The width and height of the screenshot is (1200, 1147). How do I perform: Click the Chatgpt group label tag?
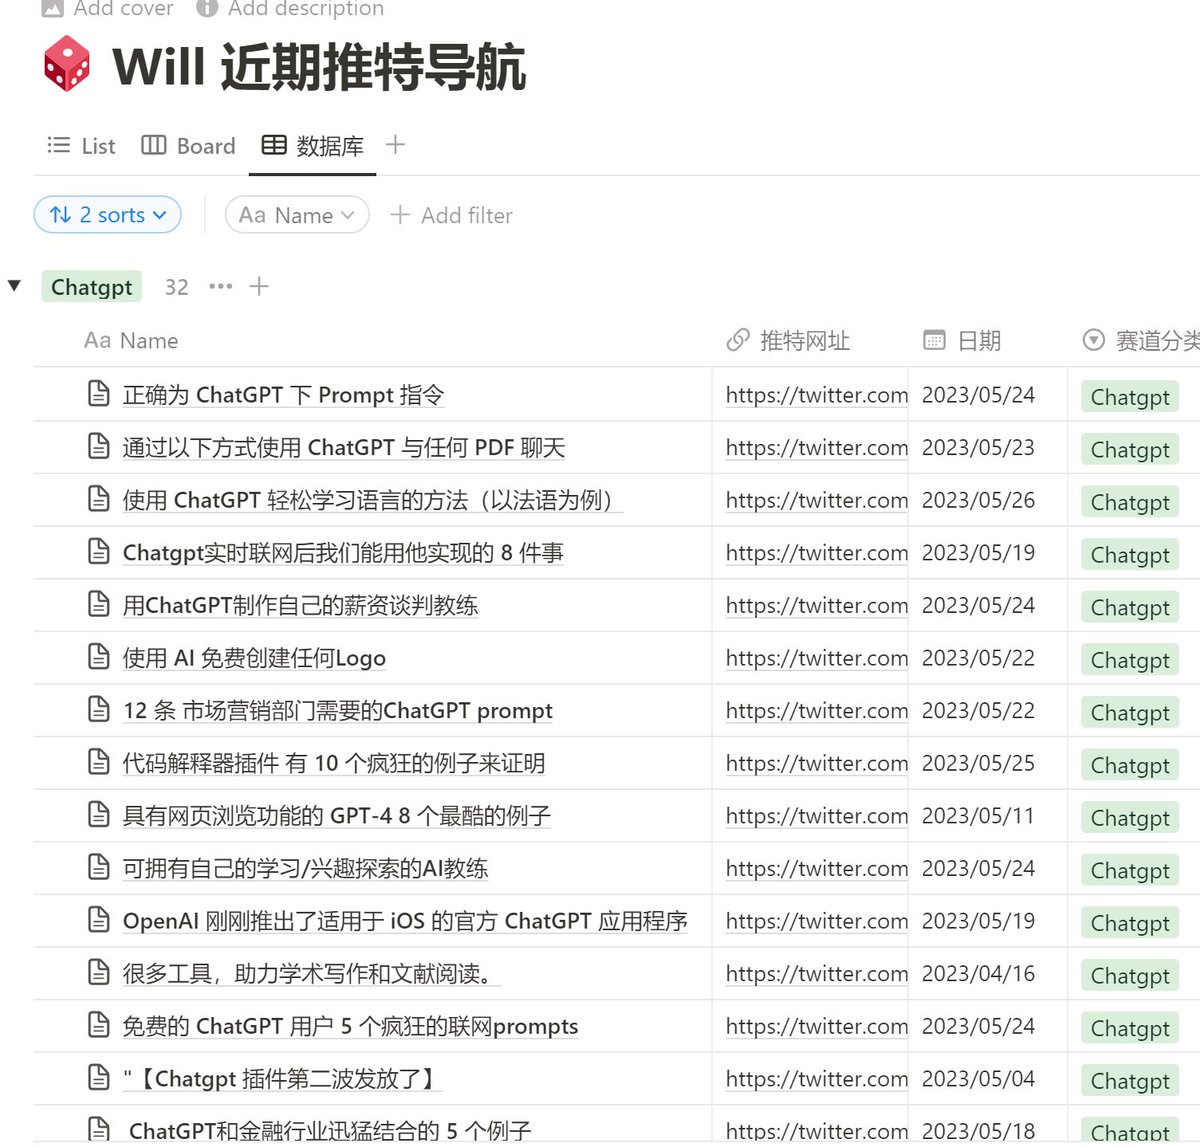coord(91,287)
